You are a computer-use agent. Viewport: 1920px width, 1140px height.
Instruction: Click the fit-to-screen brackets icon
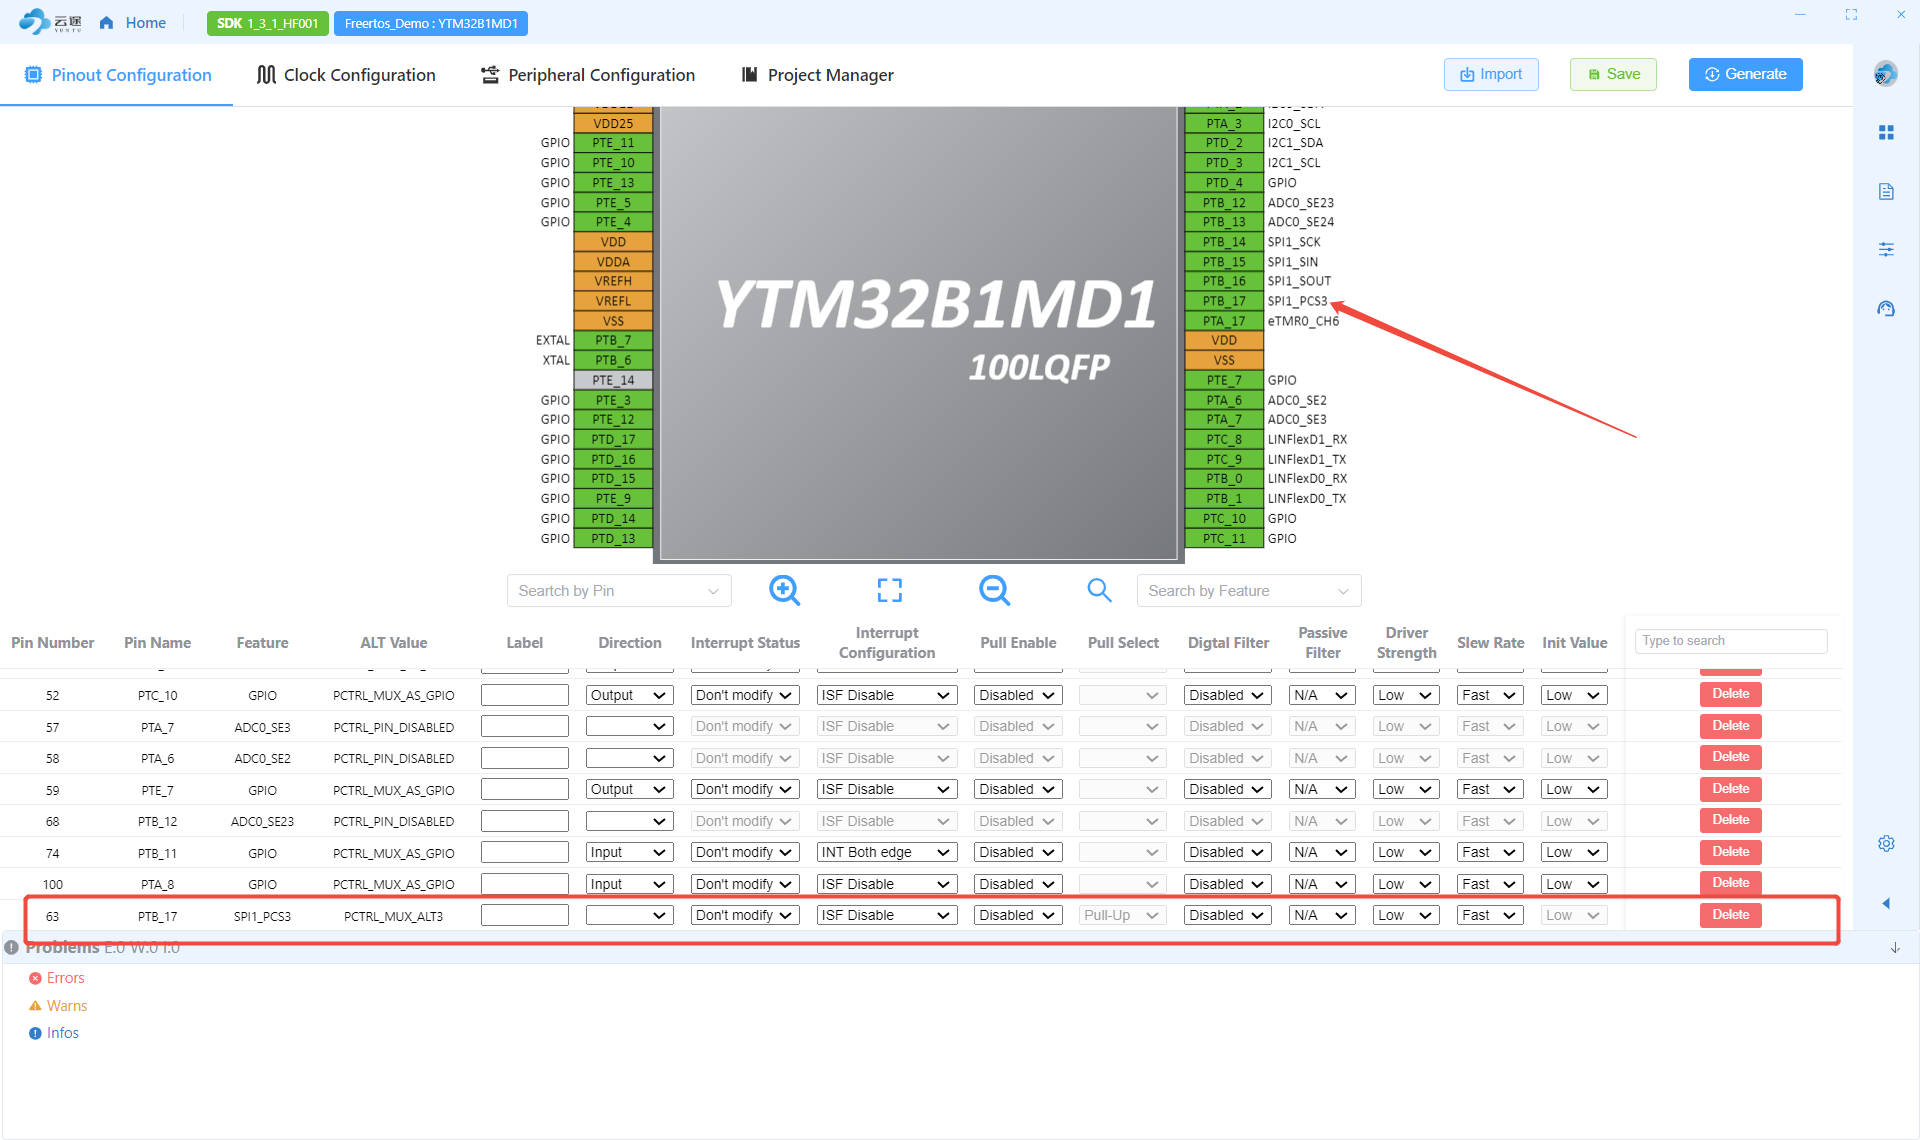(x=889, y=591)
